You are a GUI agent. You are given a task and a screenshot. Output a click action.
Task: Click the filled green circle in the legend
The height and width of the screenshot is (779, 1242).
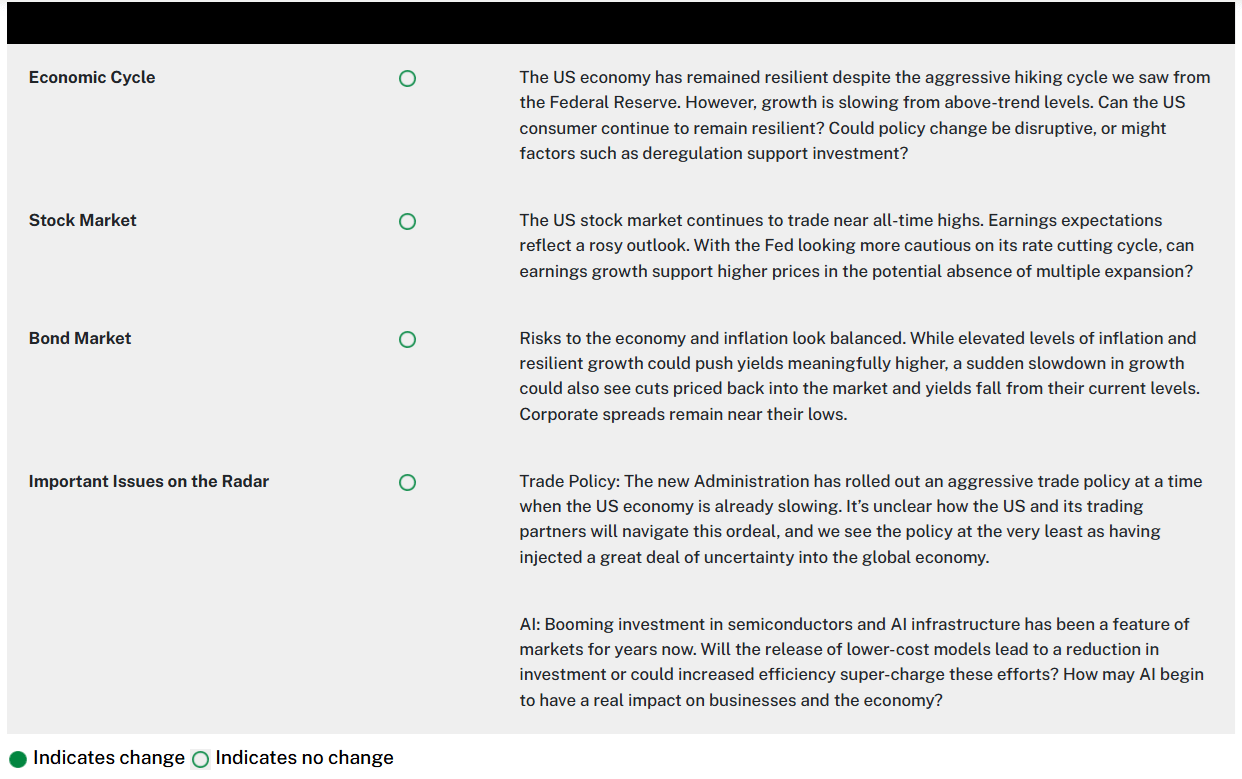(18, 759)
